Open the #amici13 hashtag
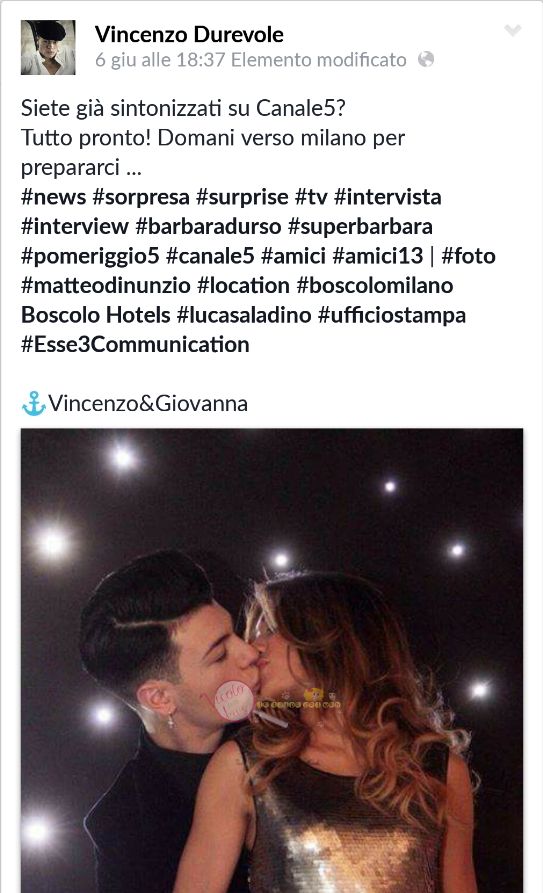The width and height of the screenshot is (543, 893). tap(378, 256)
